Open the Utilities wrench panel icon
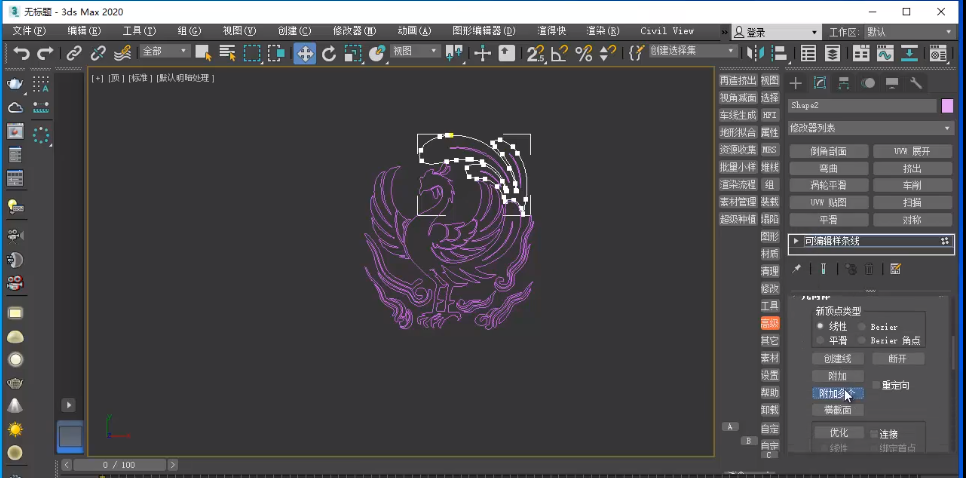 pyautogui.click(x=915, y=83)
